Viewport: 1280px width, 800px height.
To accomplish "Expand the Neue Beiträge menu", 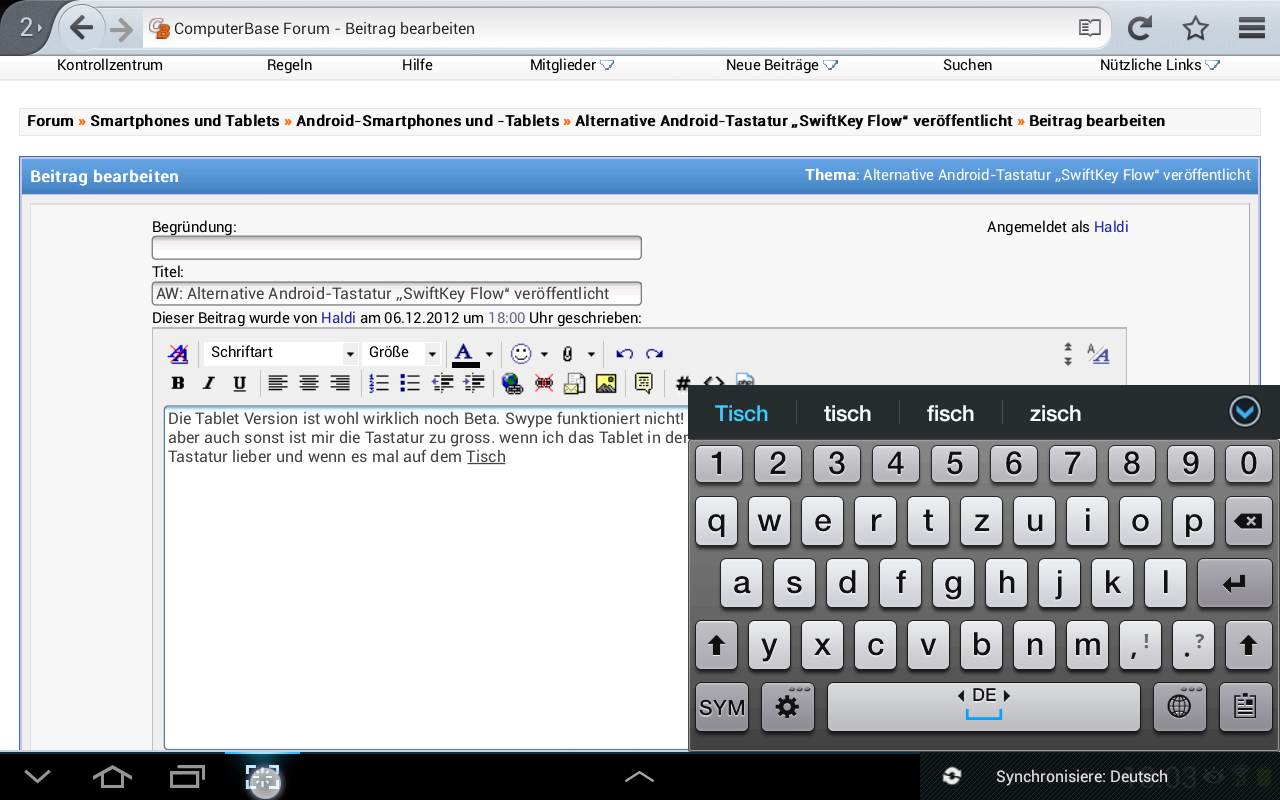I will [x=782, y=65].
